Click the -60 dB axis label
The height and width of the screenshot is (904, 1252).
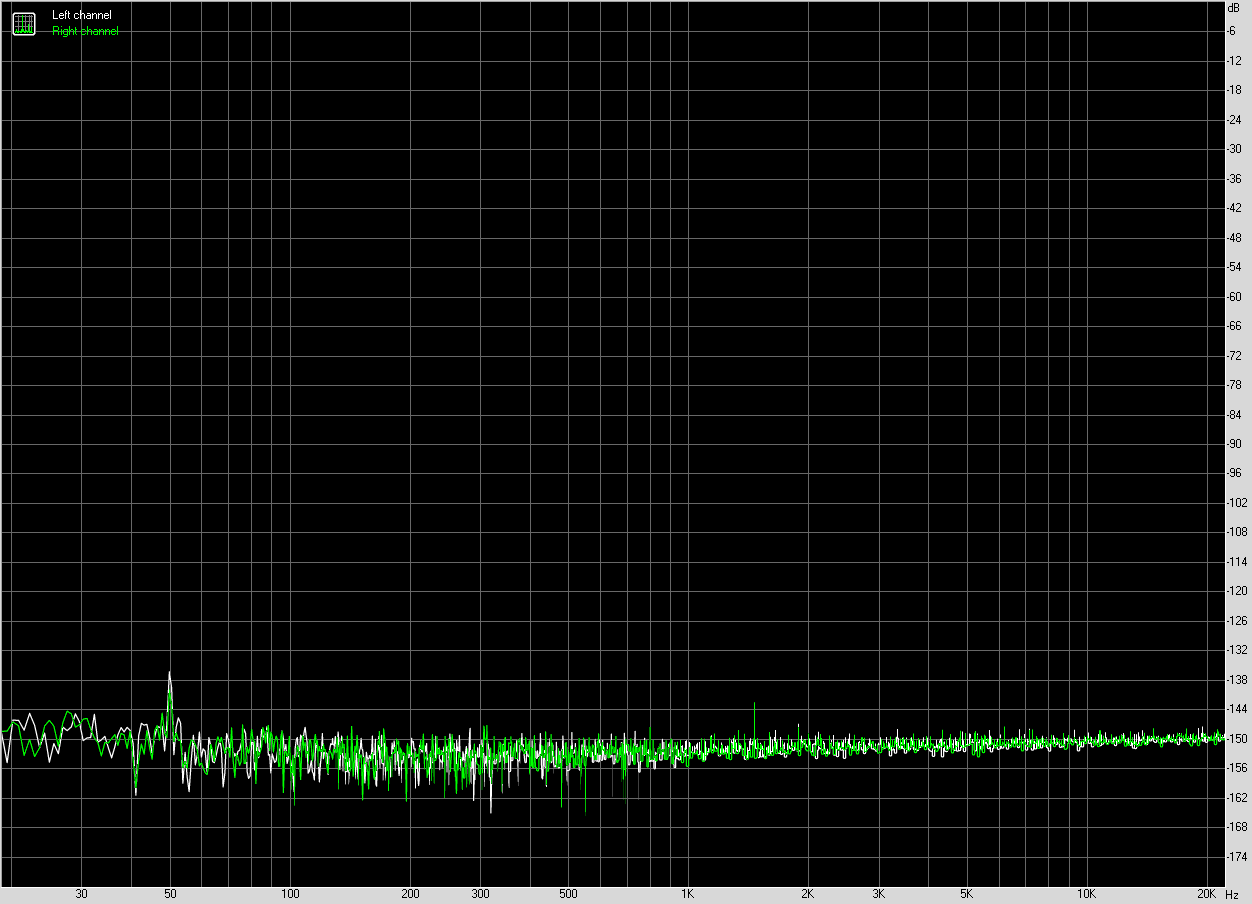1235,296
